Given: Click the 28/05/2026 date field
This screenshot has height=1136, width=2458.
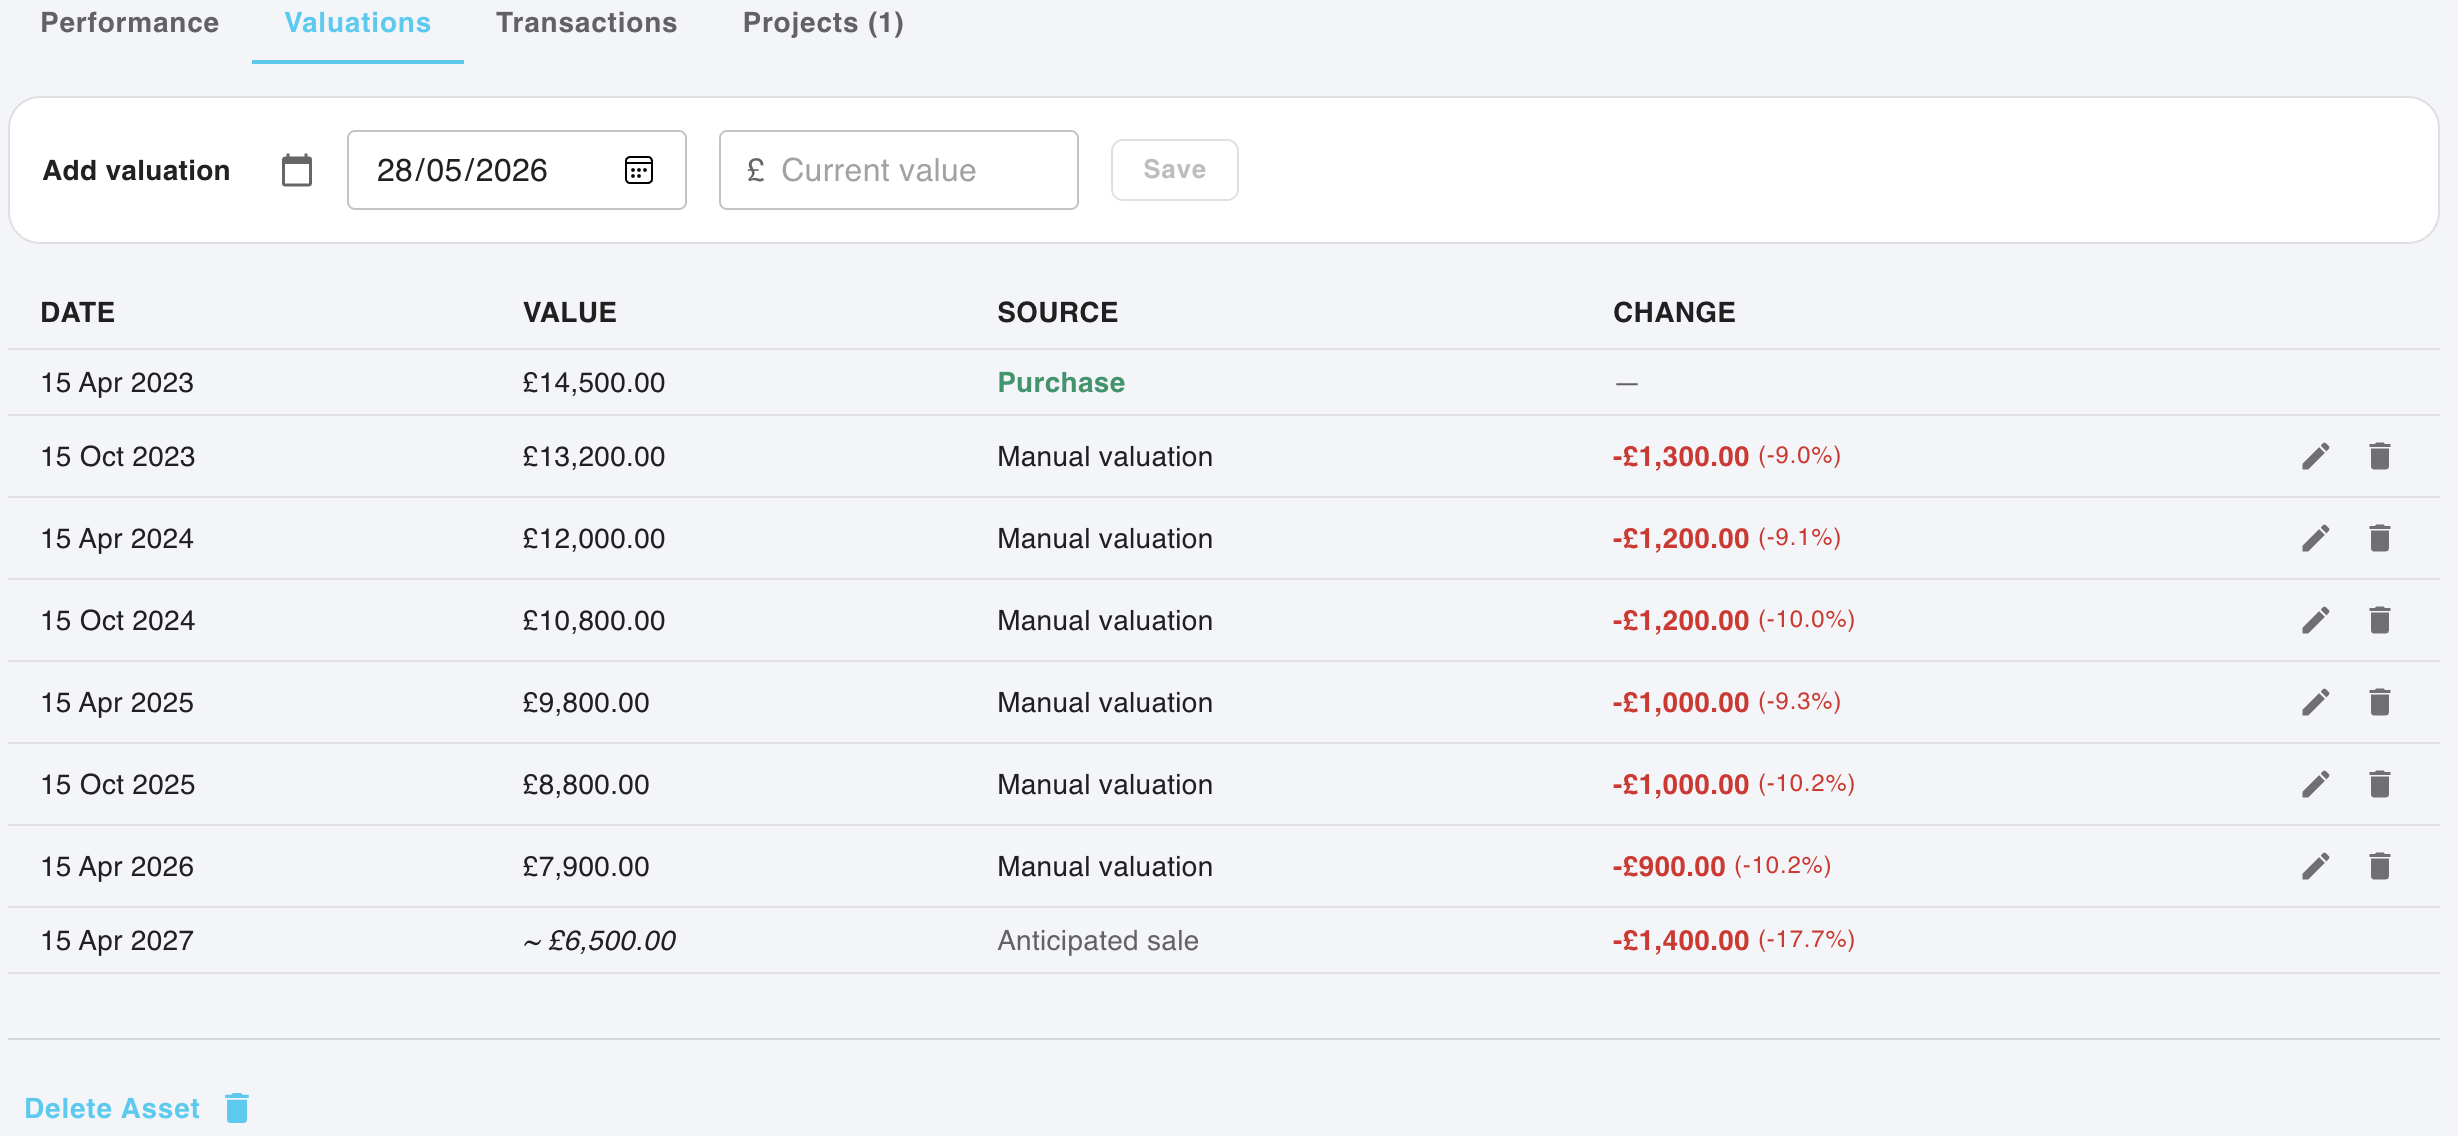Looking at the screenshot, I should pyautogui.click(x=517, y=170).
